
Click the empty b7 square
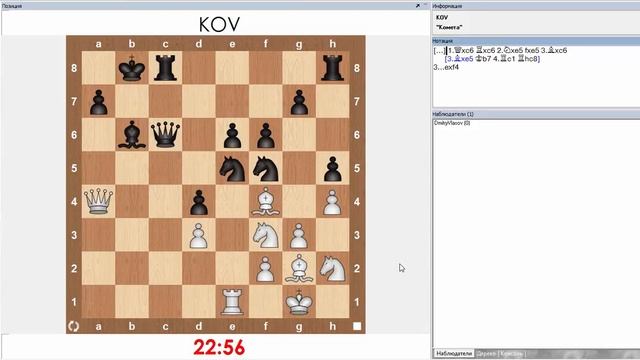pyautogui.click(x=132, y=101)
